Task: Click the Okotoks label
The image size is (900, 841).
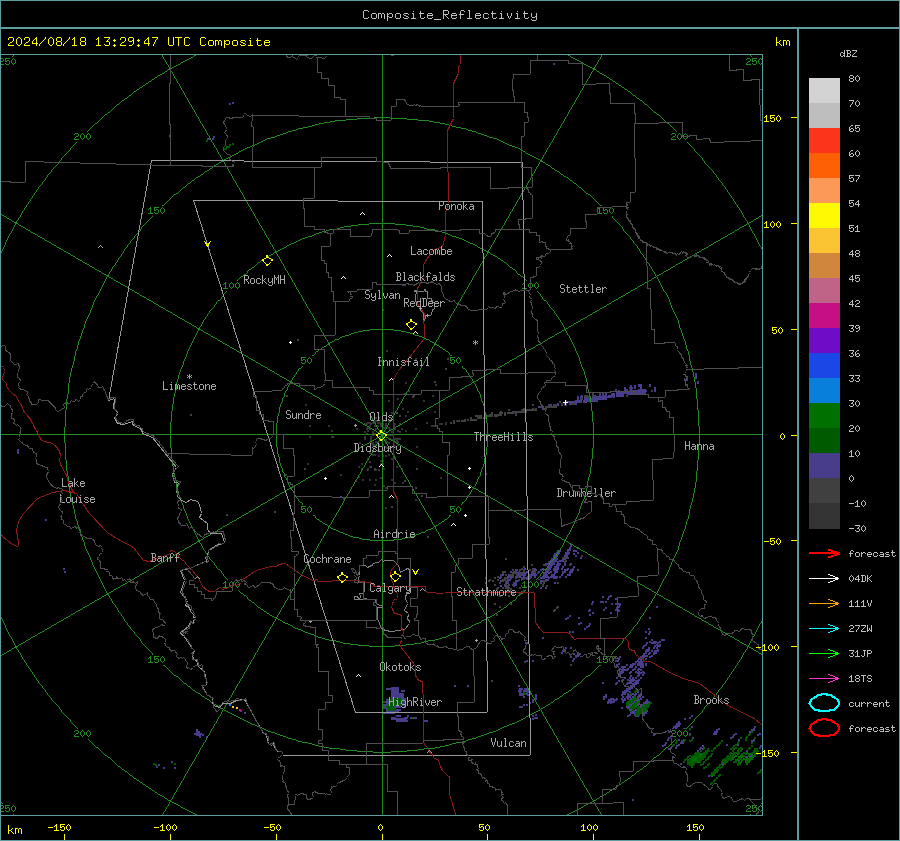Action: pos(400,667)
